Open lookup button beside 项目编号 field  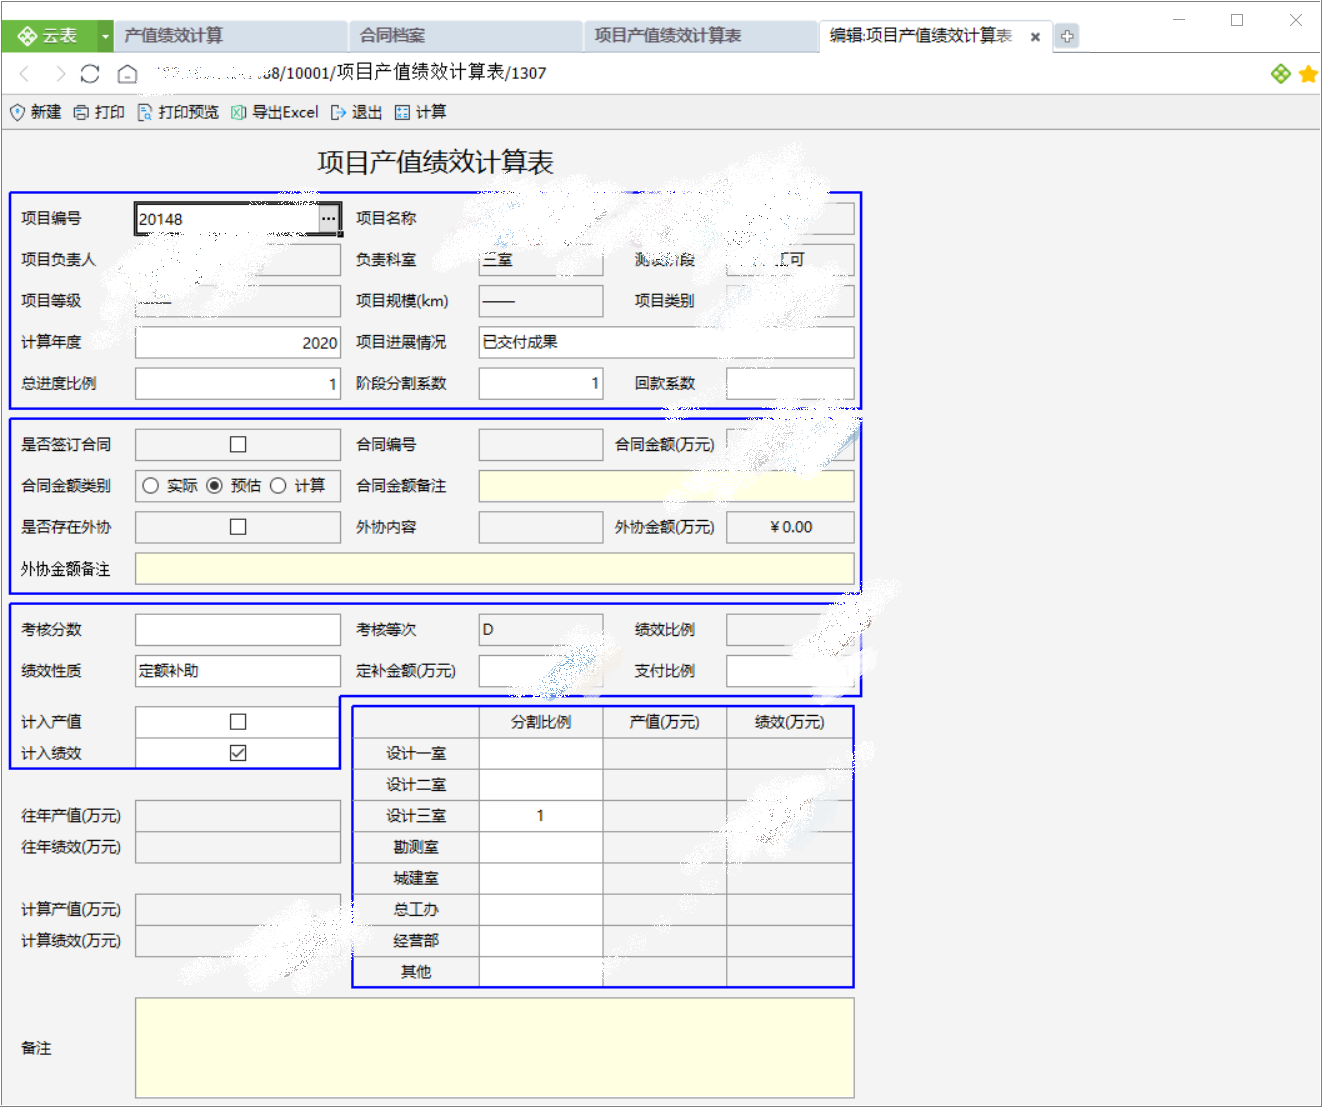(329, 219)
